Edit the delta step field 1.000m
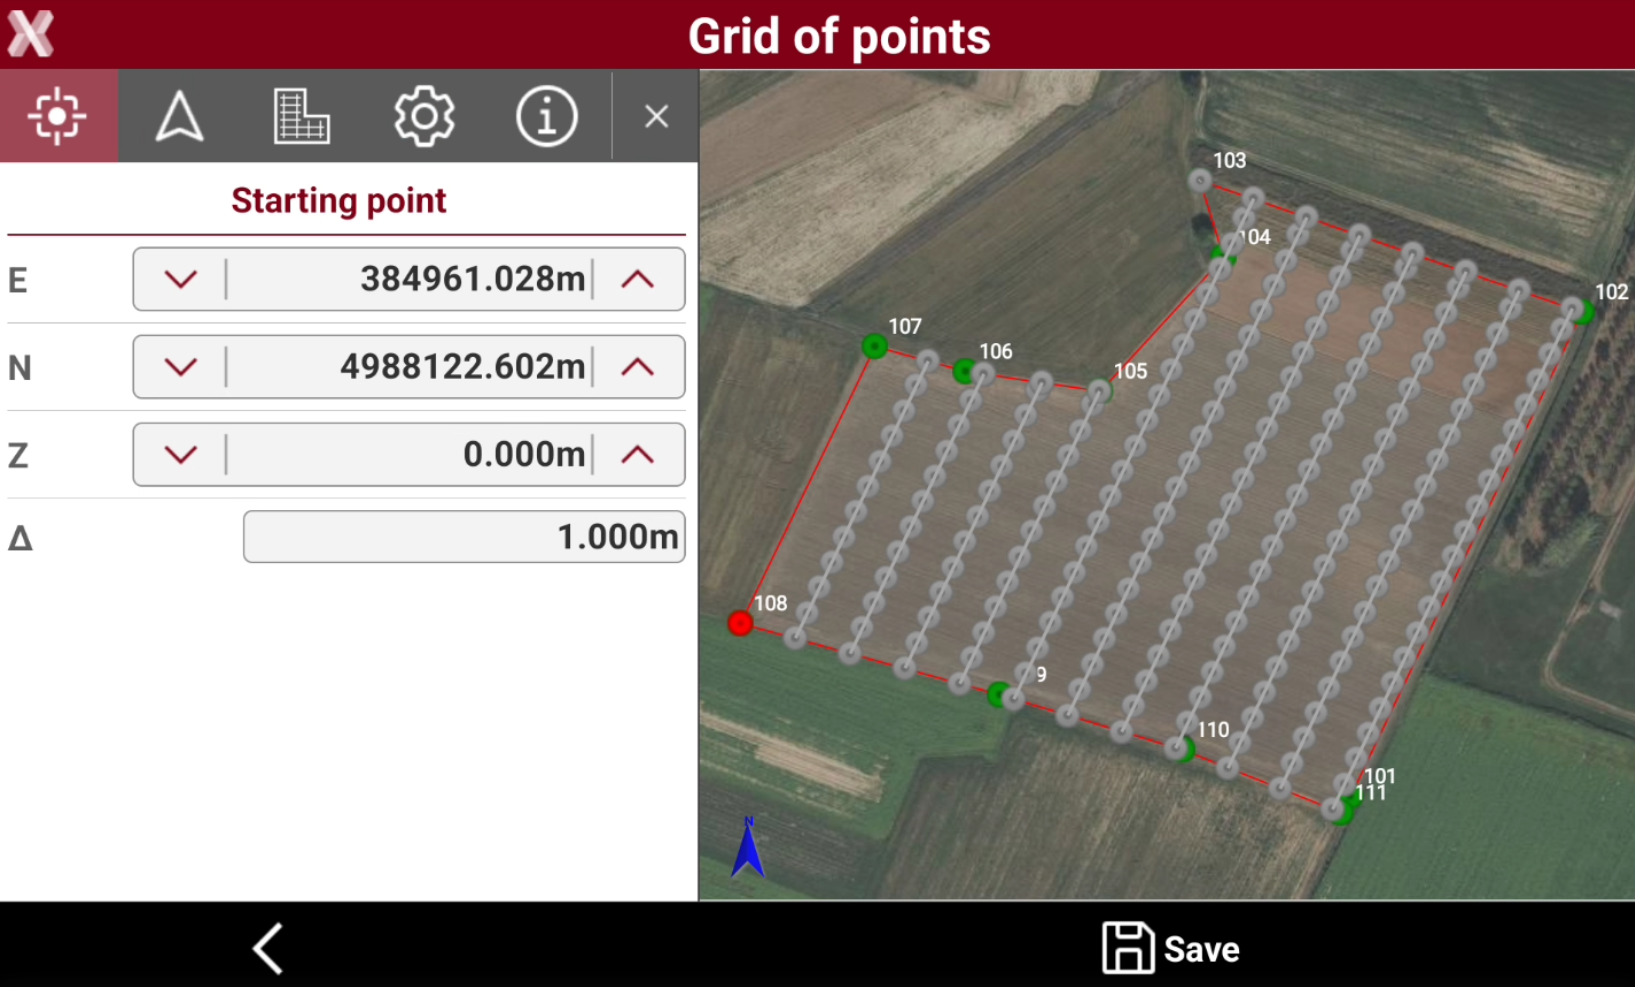The height and width of the screenshot is (987, 1635). (464, 537)
